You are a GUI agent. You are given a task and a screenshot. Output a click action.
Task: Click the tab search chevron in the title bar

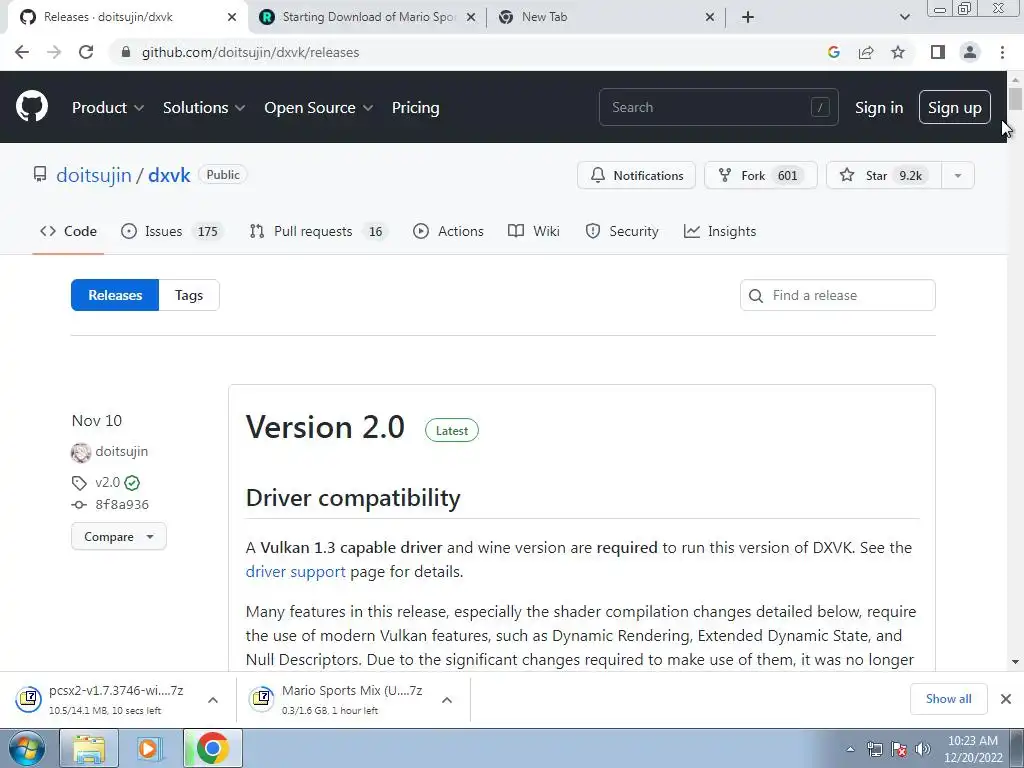pos(904,17)
